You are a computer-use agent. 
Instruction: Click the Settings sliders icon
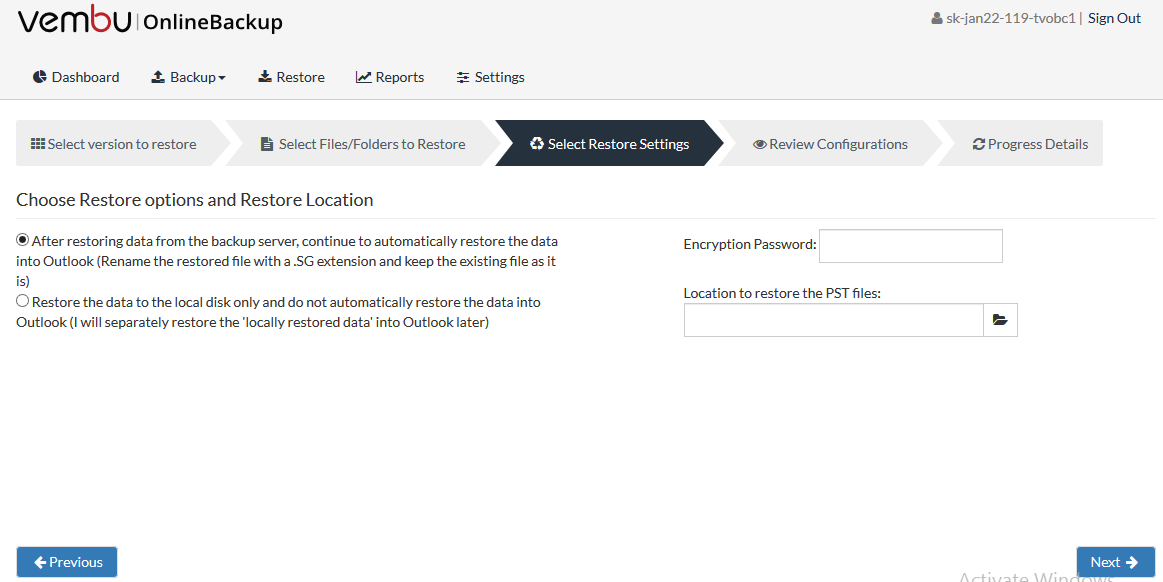463,77
